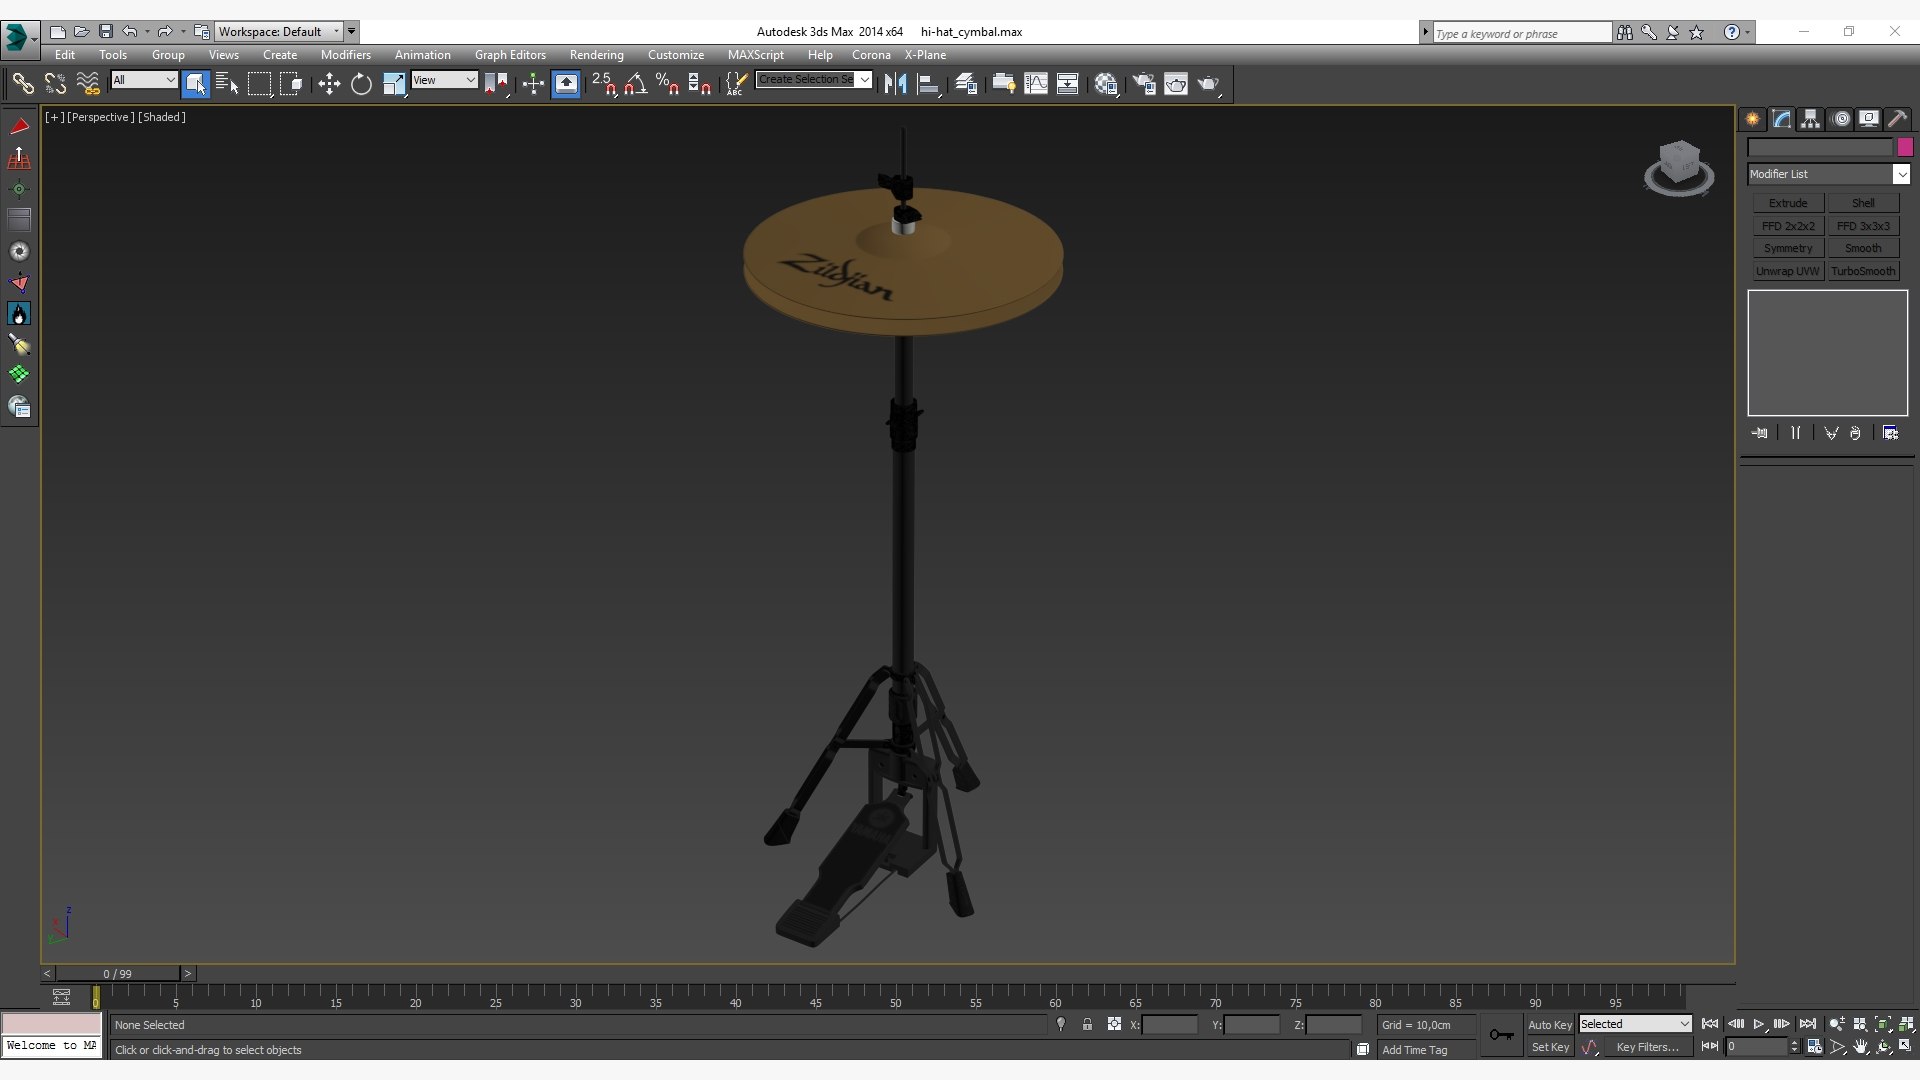Screen dimensions: 1920x1080
Task: Apply the TurboSmooth modifier button
Action: click(1863, 271)
